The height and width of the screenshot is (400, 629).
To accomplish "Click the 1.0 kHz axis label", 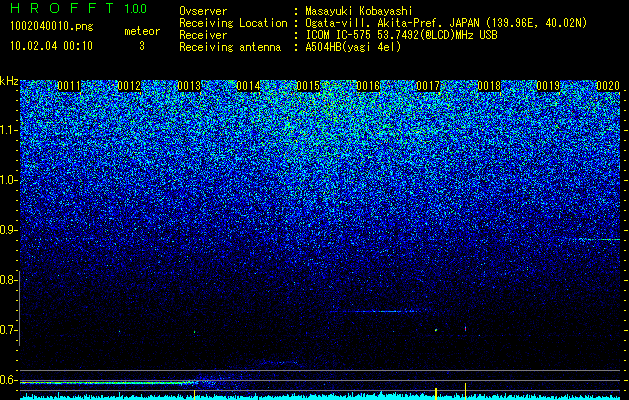I will (x=8, y=180).
